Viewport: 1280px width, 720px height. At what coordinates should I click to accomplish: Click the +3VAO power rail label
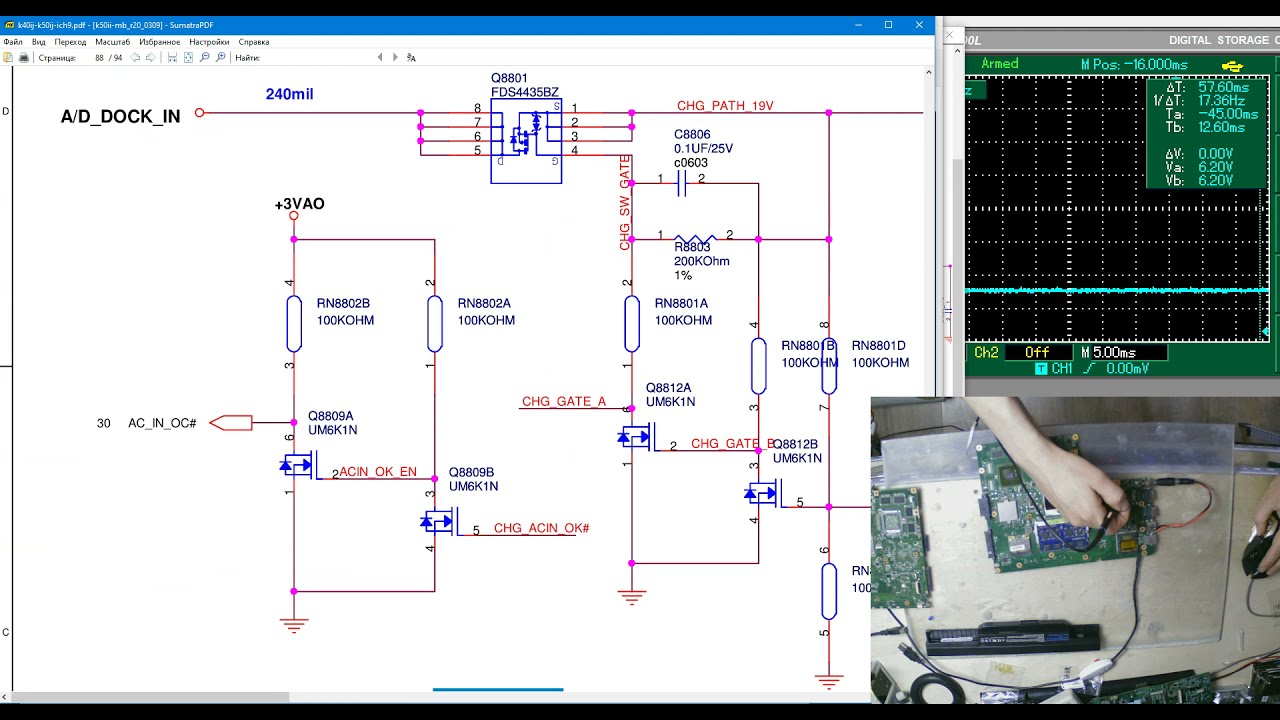[x=299, y=204]
